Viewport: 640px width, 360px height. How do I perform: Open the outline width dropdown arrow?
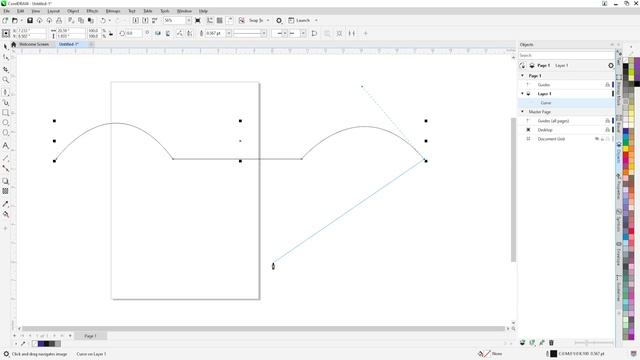(229, 33)
